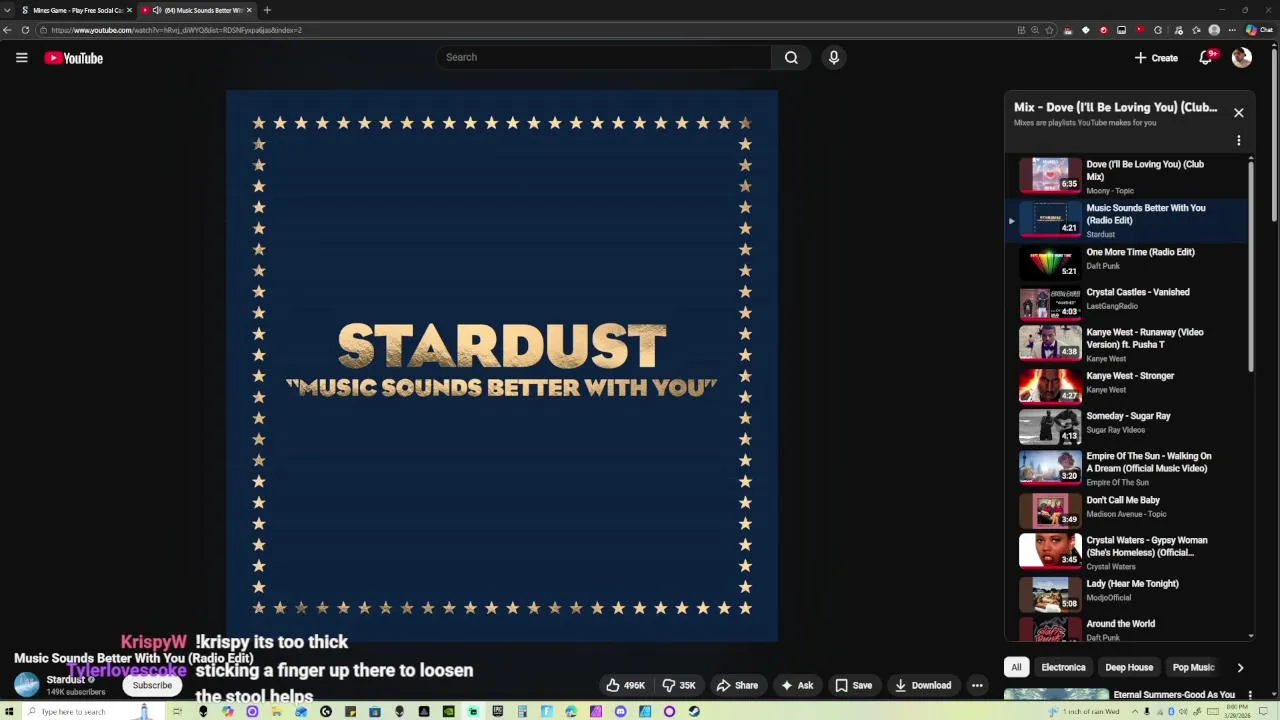
Task: Start voice search with the microphone
Action: (833, 57)
